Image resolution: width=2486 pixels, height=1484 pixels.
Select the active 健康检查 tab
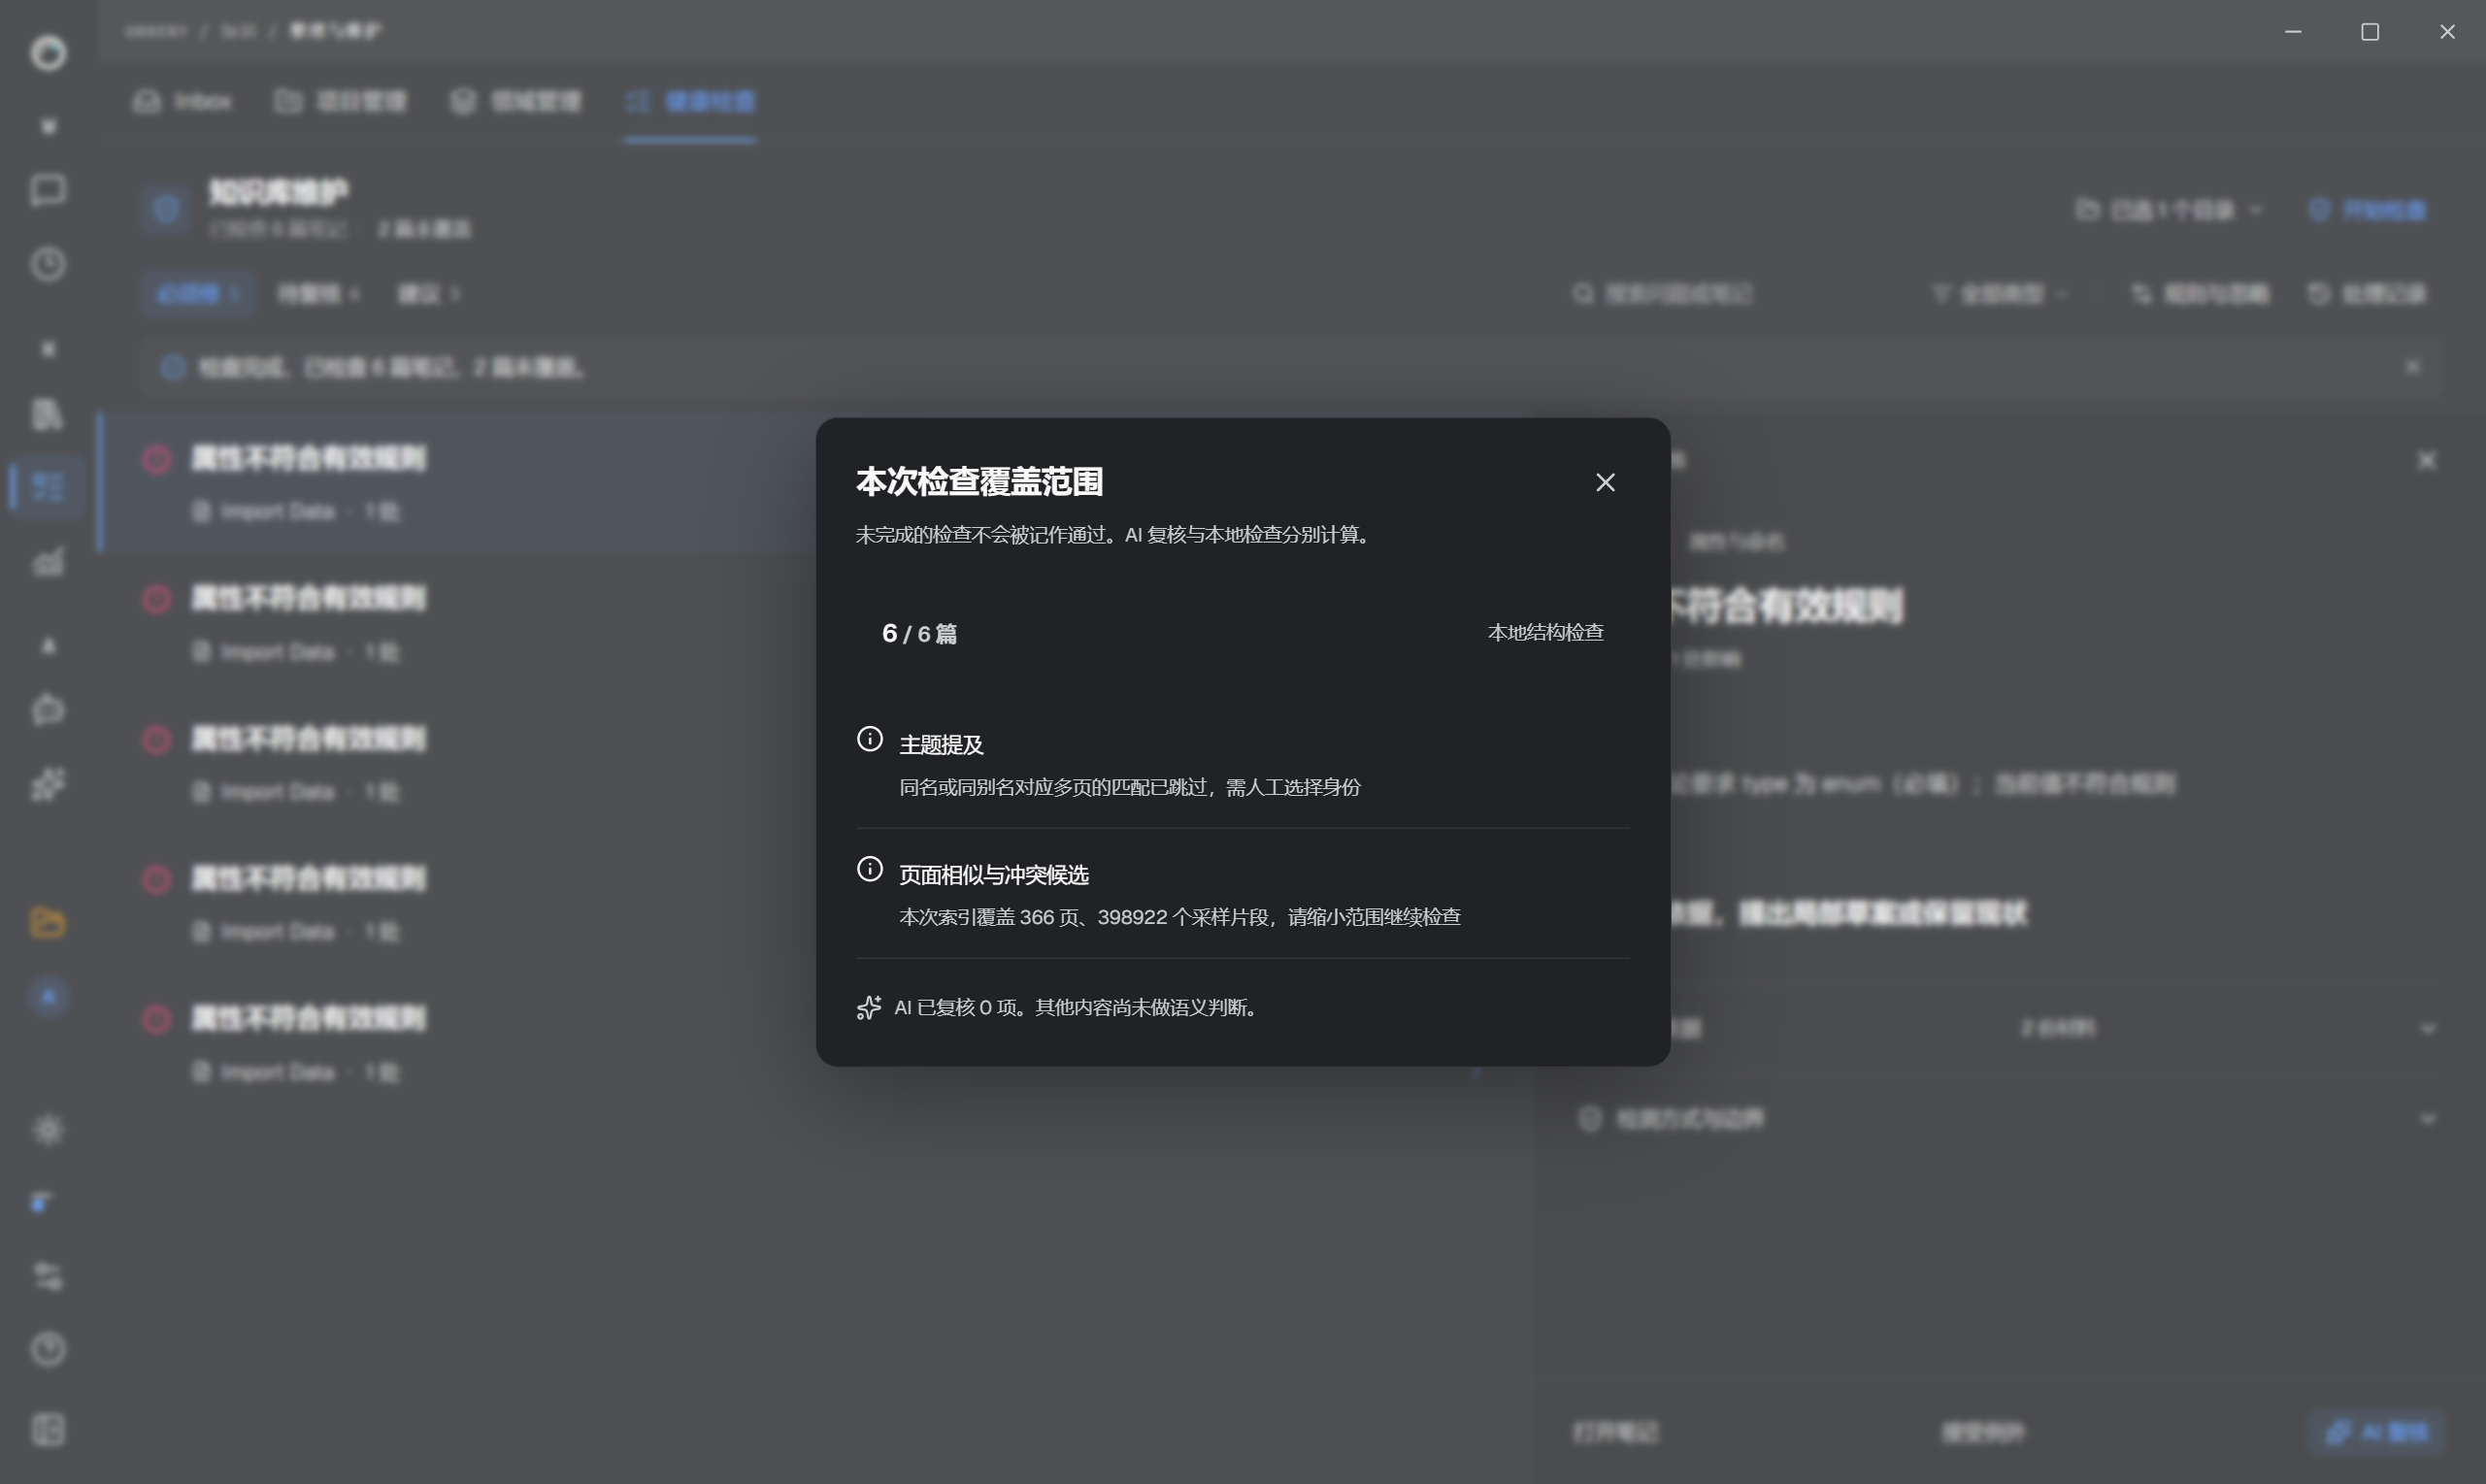[x=690, y=101]
